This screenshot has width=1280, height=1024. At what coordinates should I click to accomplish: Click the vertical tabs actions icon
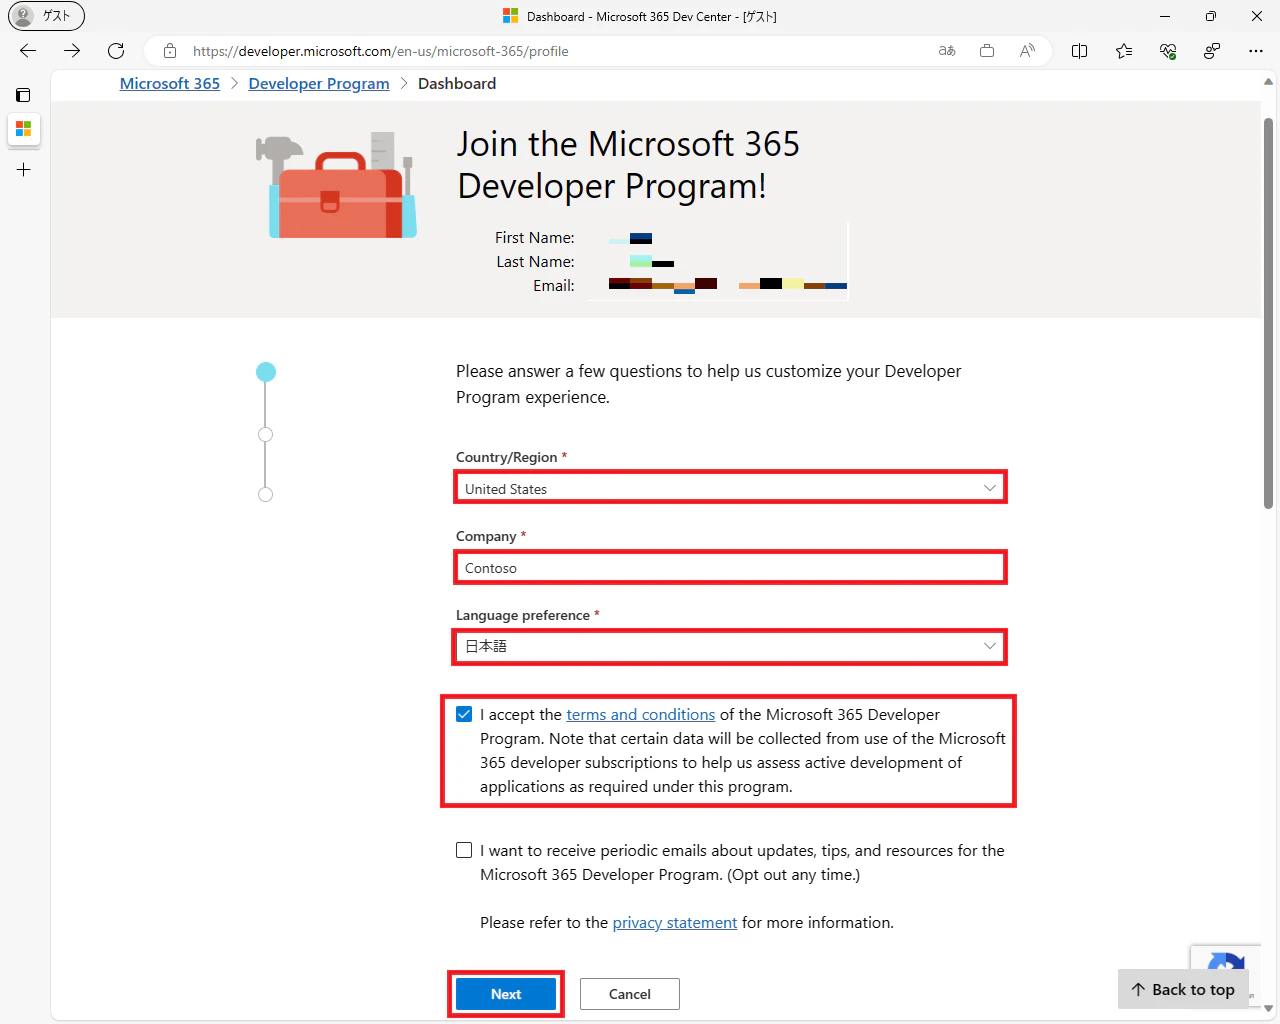pyautogui.click(x=23, y=95)
